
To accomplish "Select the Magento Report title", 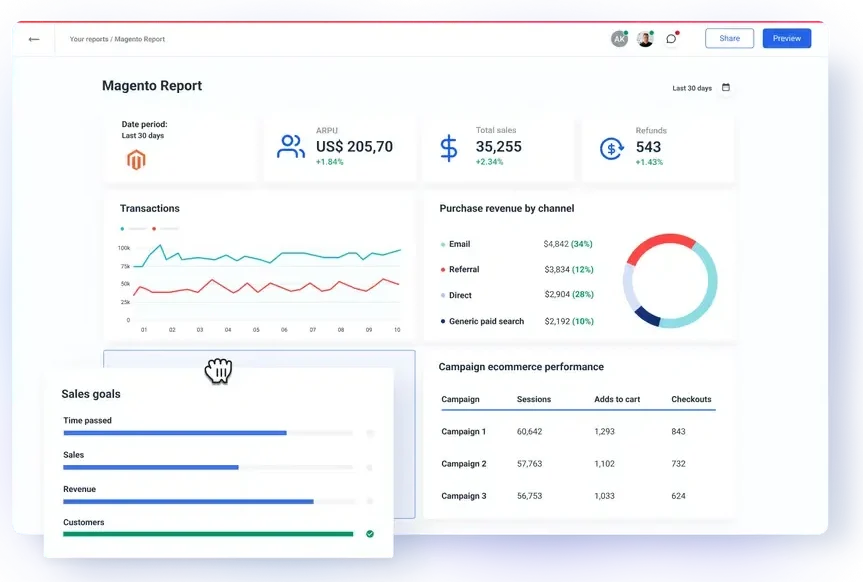I will [x=152, y=86].
